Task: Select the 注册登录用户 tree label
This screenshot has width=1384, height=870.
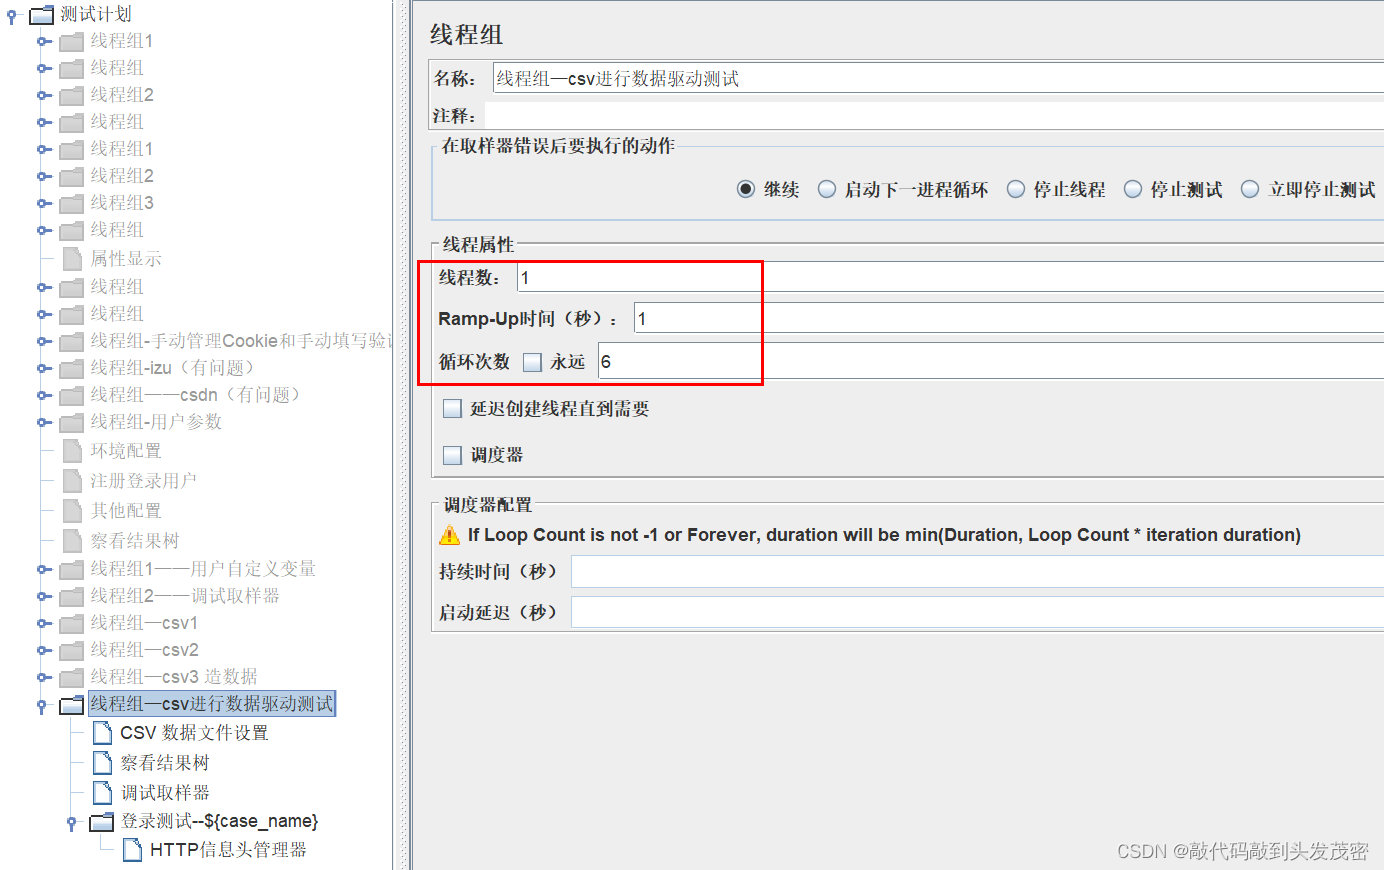Action: click(x=144, y=481)
